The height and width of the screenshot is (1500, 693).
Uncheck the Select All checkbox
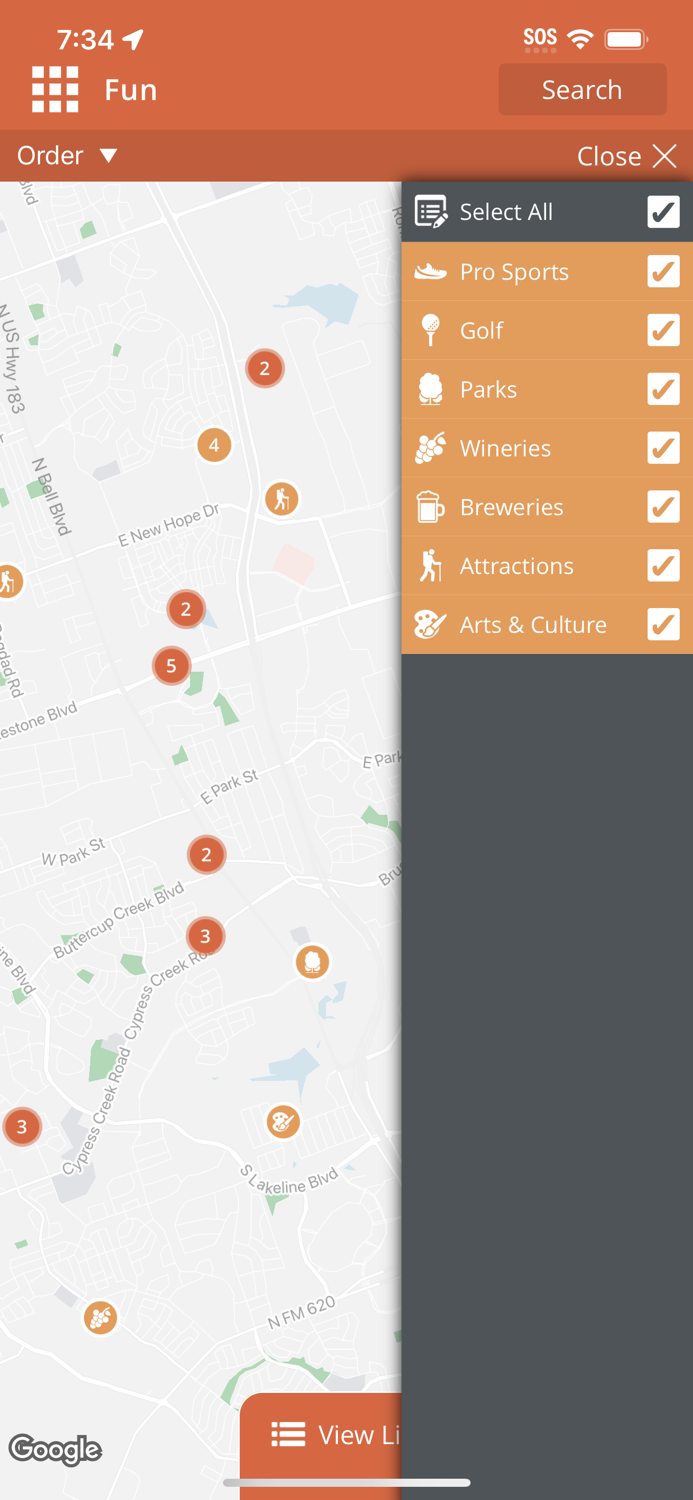pyautogui.click(x=663, y=212)
